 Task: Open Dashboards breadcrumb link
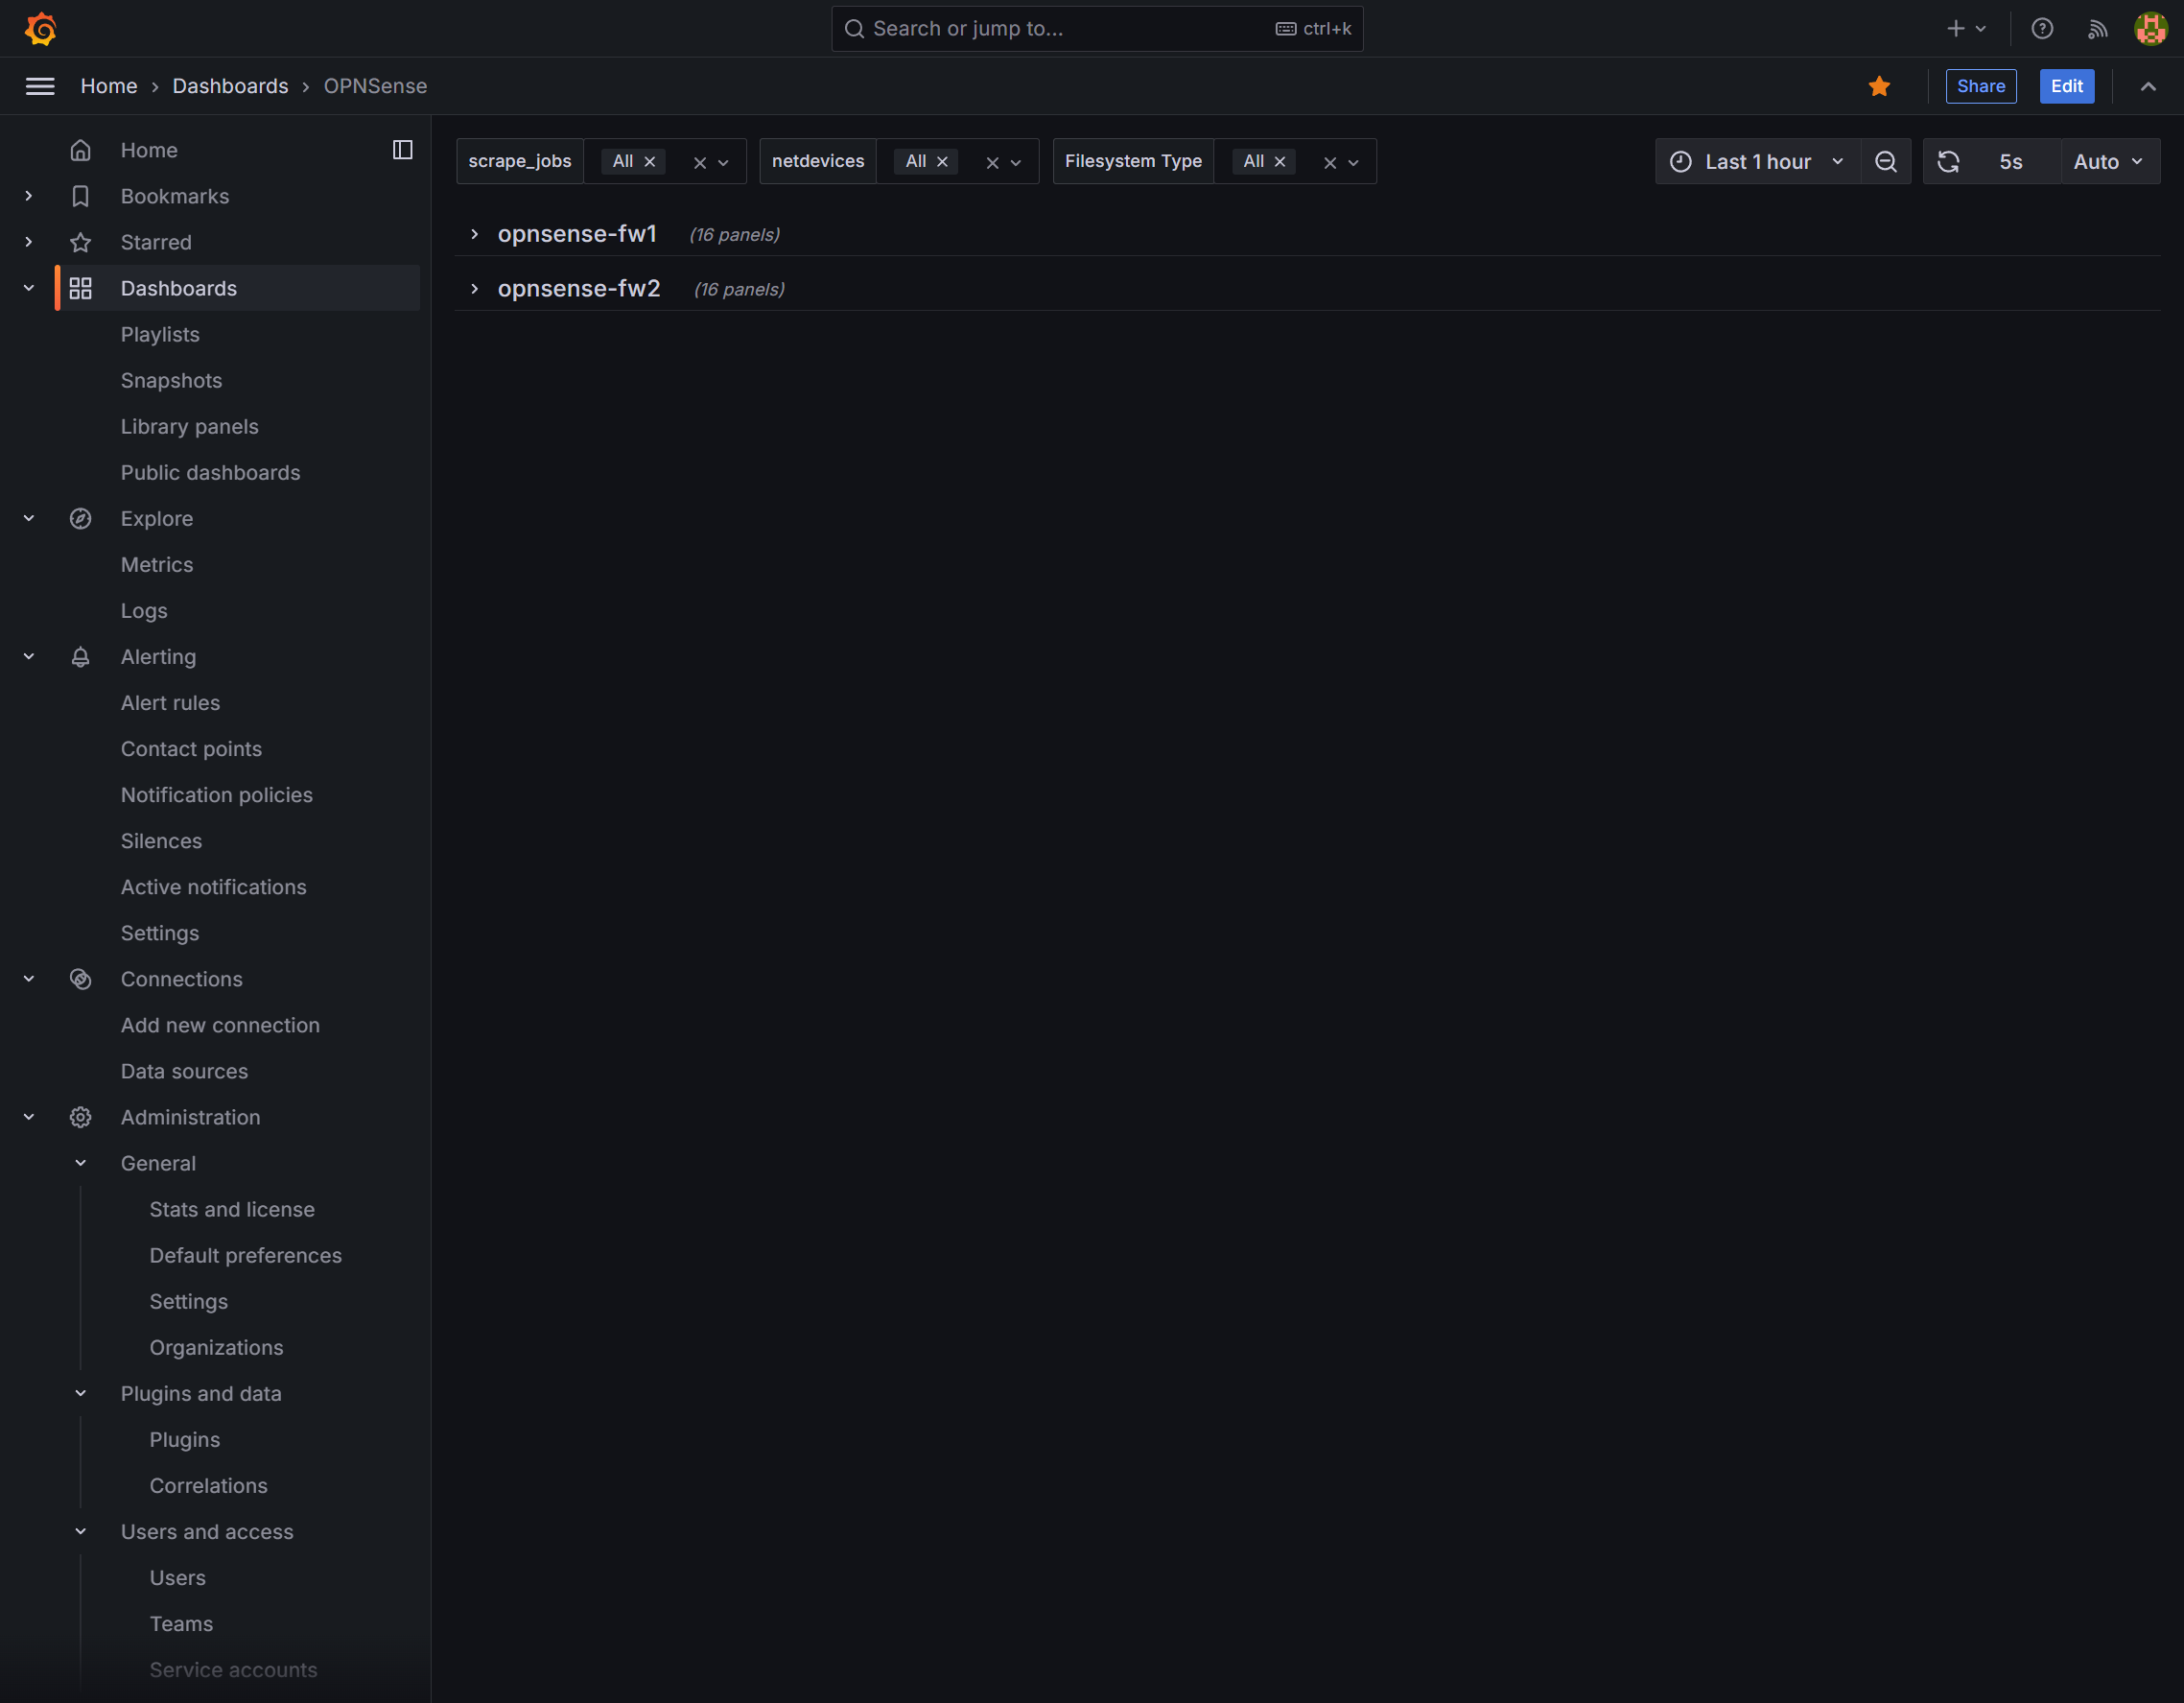[230, 86]
